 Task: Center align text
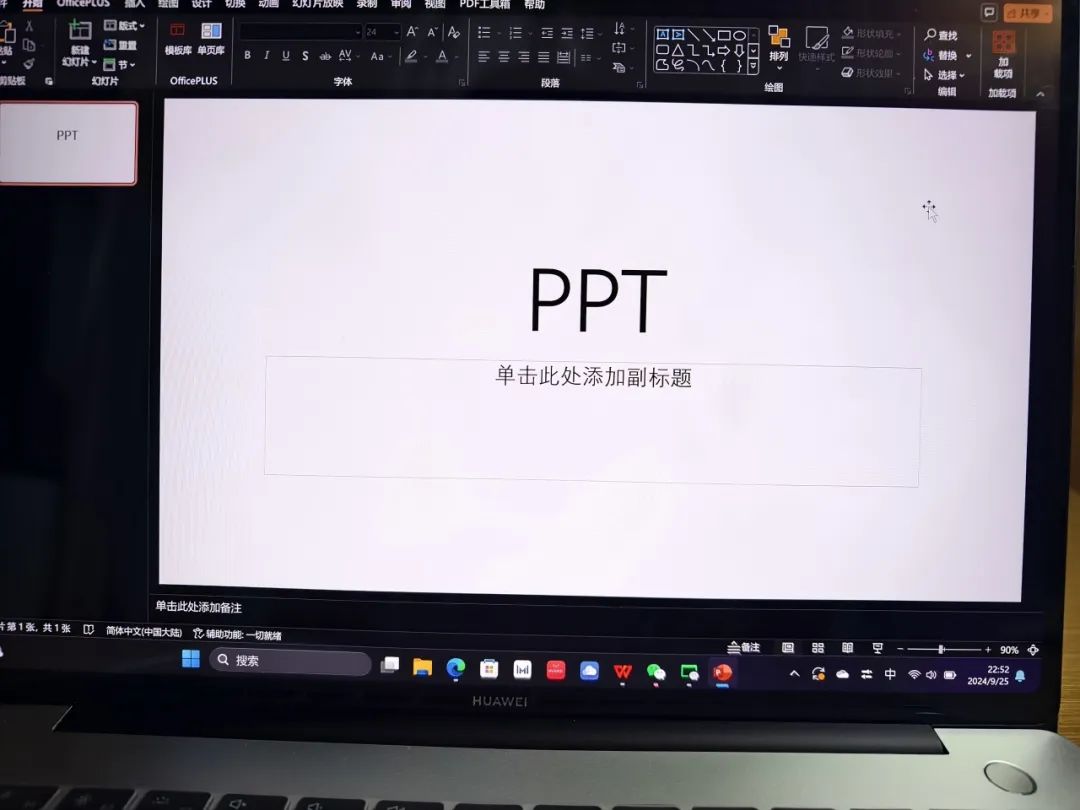point(504,57)
